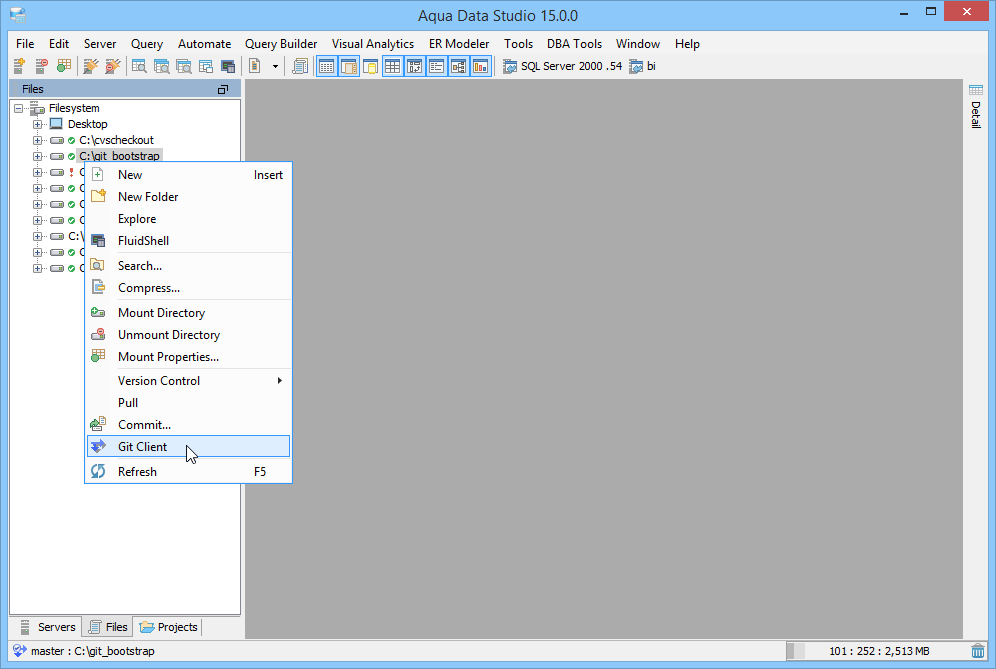Choose New Folder from the context menu
This screenshot has width=996, height=669.
pyautogui.click(x=189, y=197)
